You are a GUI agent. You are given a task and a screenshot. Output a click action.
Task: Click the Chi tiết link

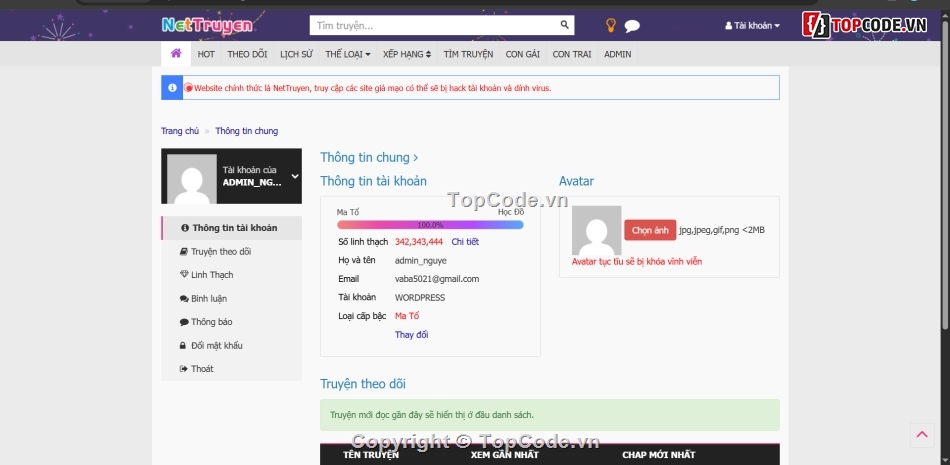[465, 242]
